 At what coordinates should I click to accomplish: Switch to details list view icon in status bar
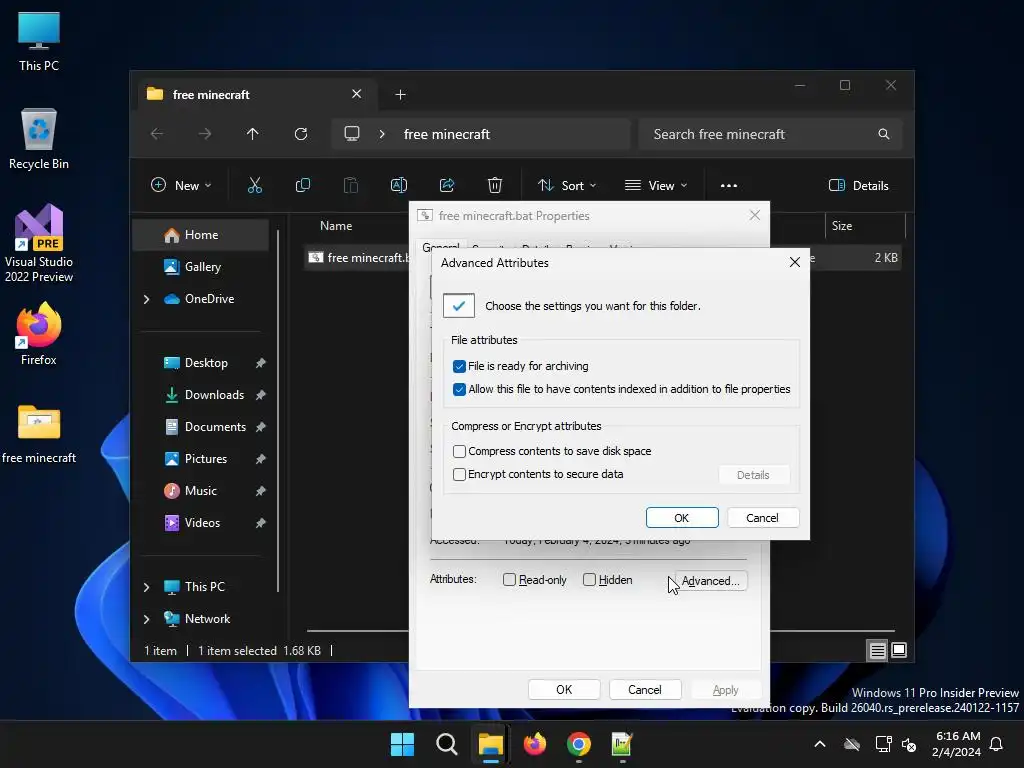tap(877, 650)
